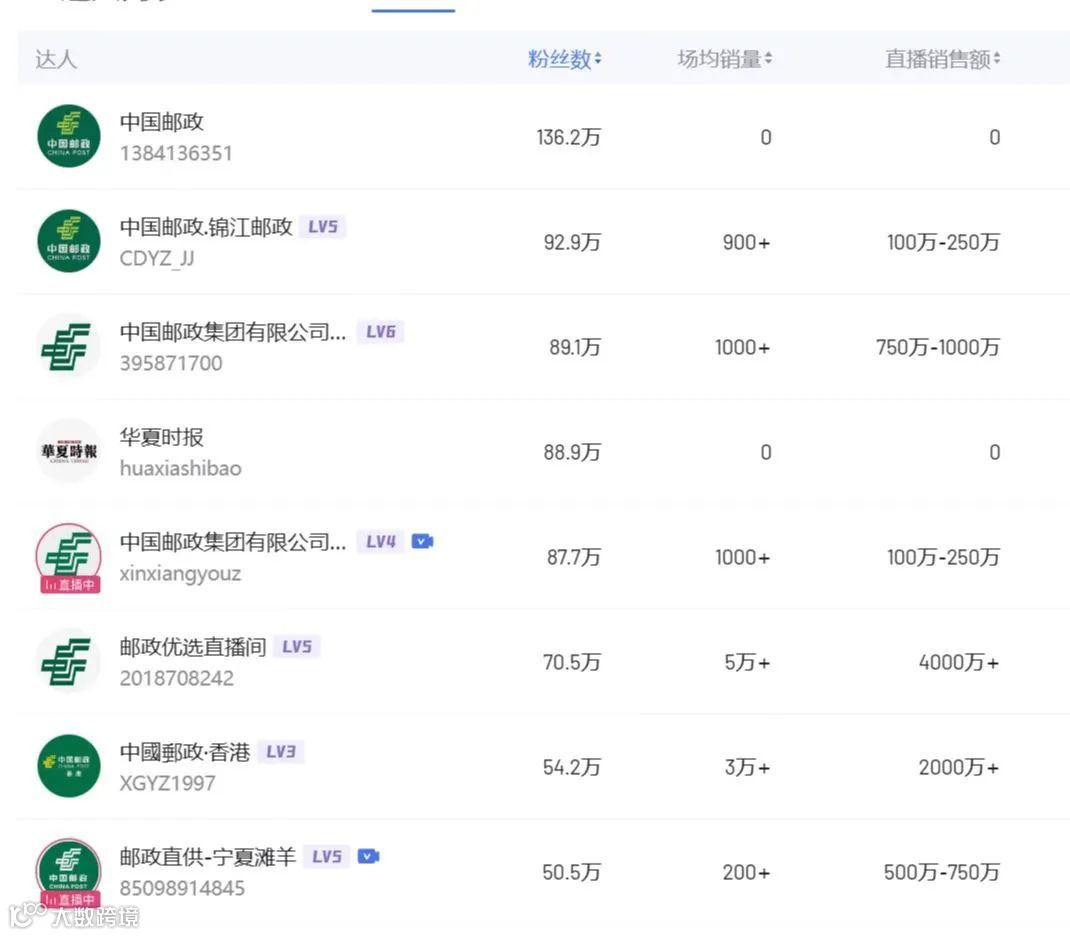Open 邮政优选直播间 name link

(x=193, y=647)
